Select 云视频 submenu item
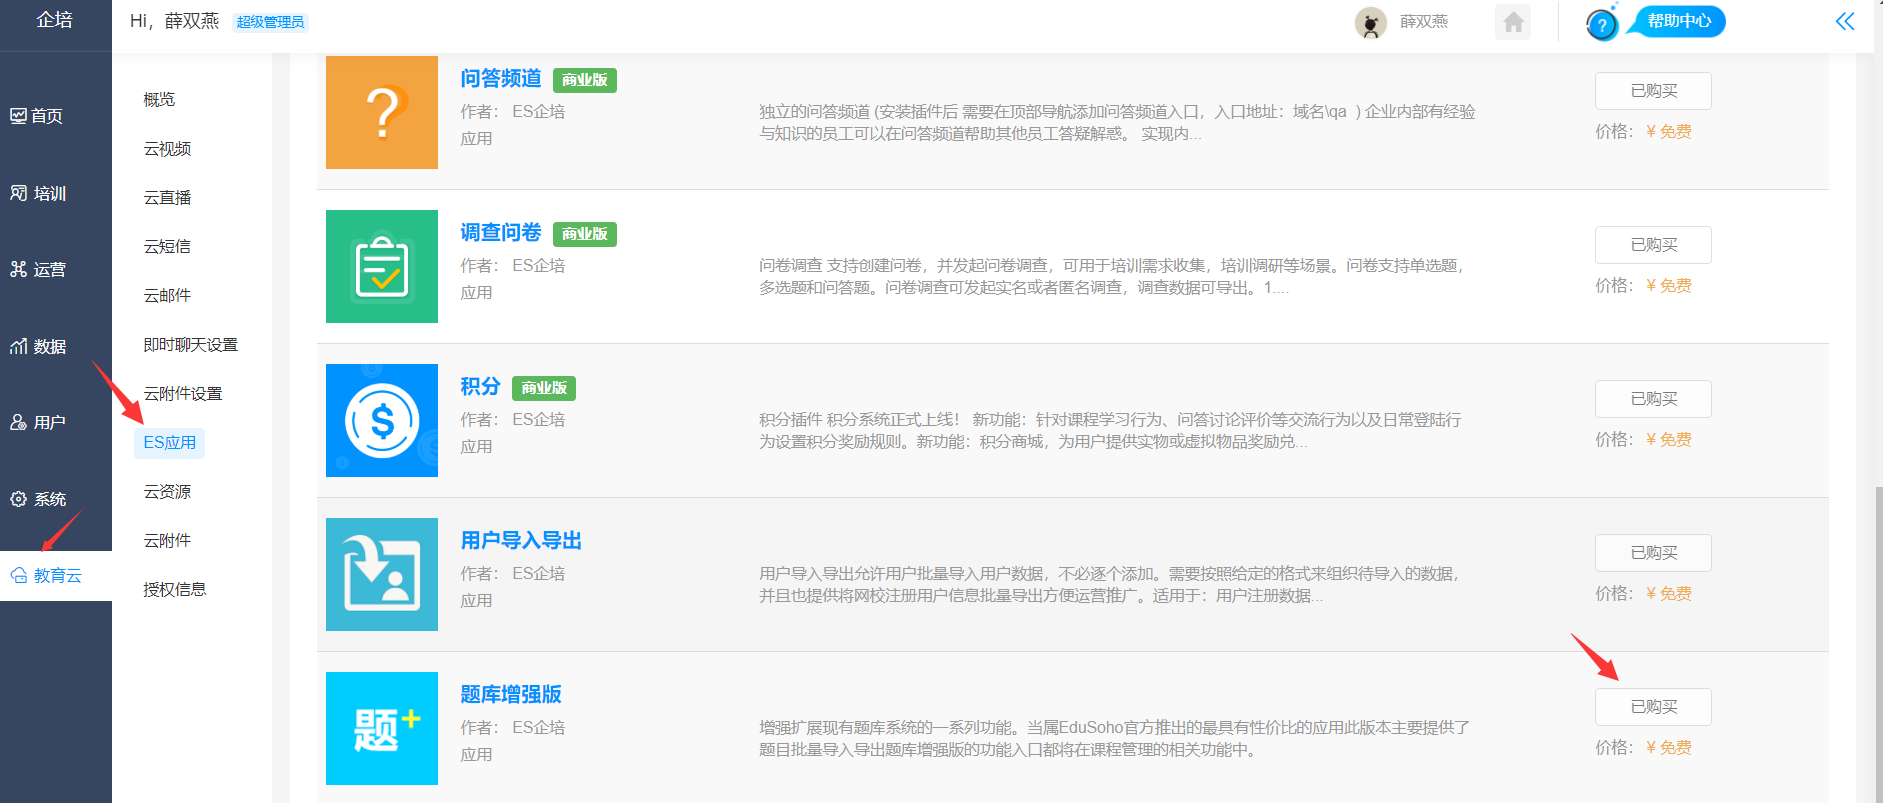 pyautogui.click(x=167, y=149)
